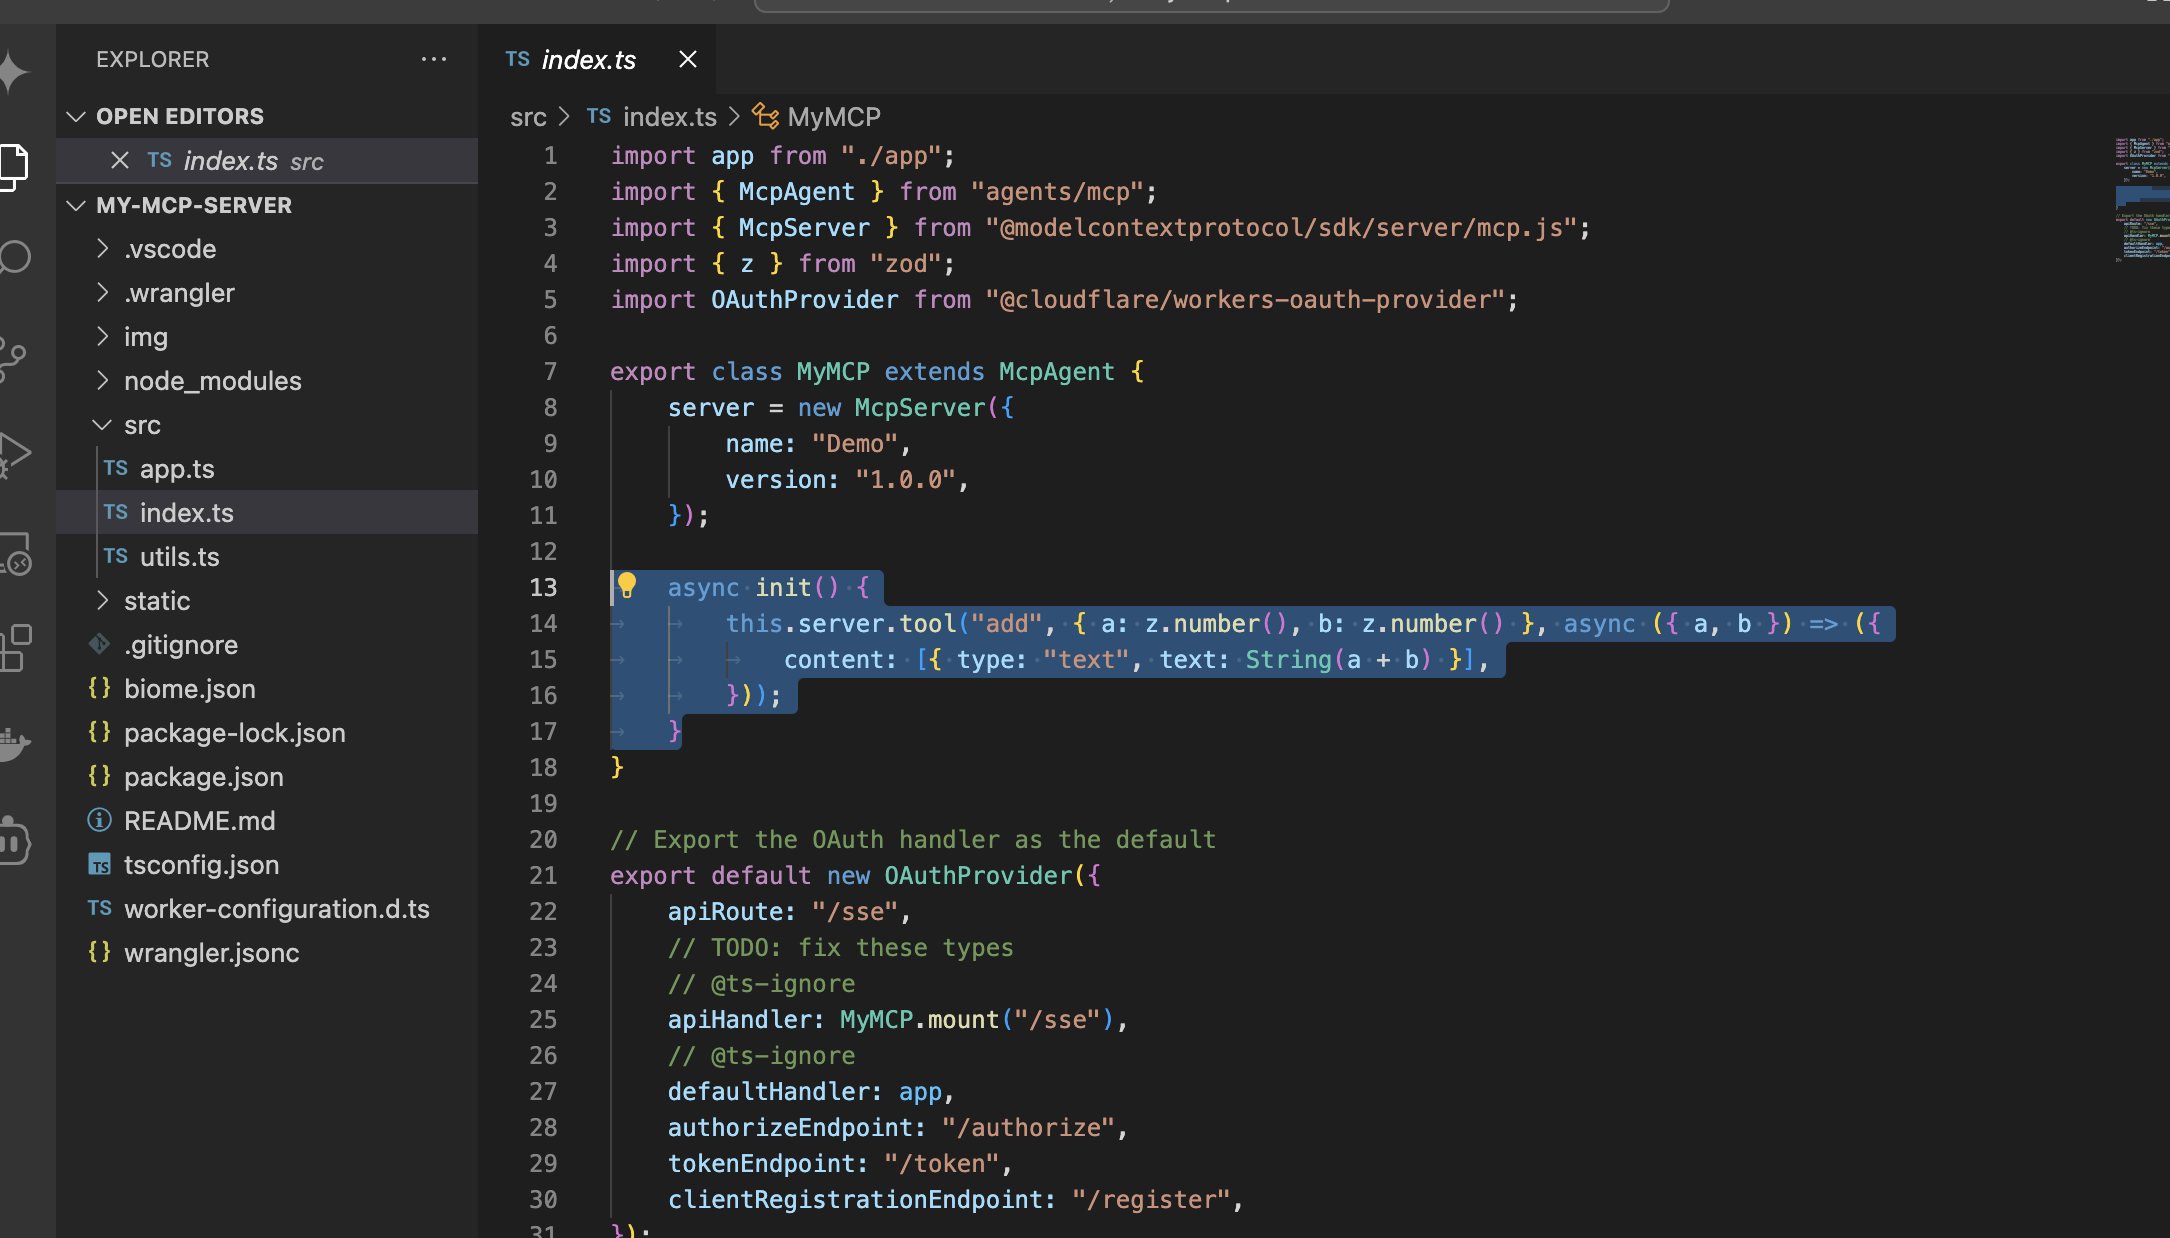The width and height of the screenshot is (2170, 1238).
Task: Expand the node_modules folder
Action: pyautogui.click(x=211, y=381)
